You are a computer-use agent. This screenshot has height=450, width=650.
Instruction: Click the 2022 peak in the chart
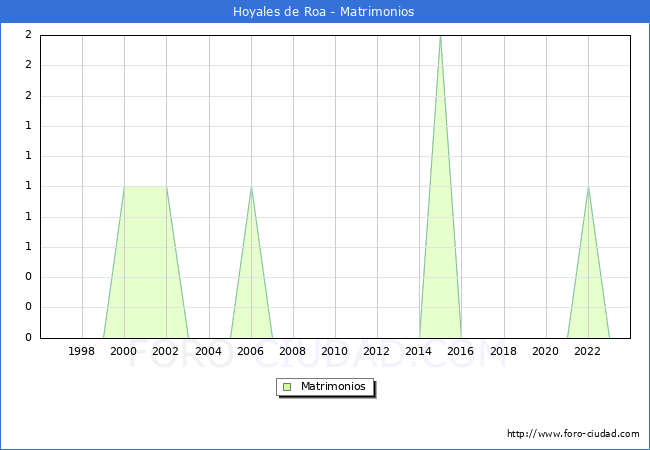click(x=588, y=187)
